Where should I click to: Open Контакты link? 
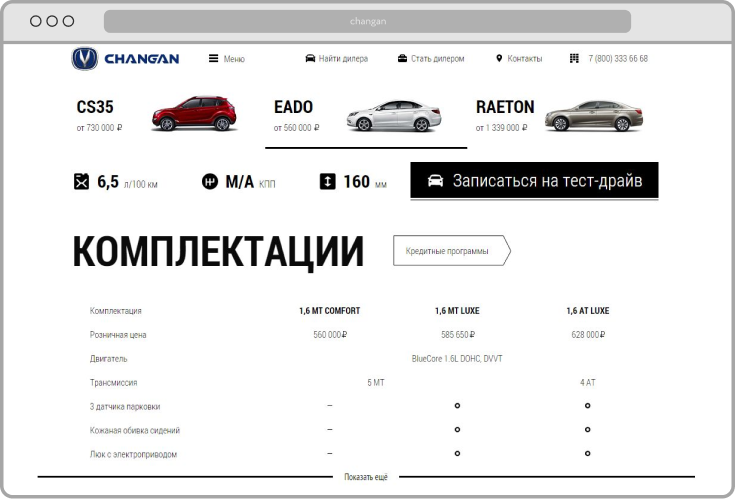(x=525, y=59)
